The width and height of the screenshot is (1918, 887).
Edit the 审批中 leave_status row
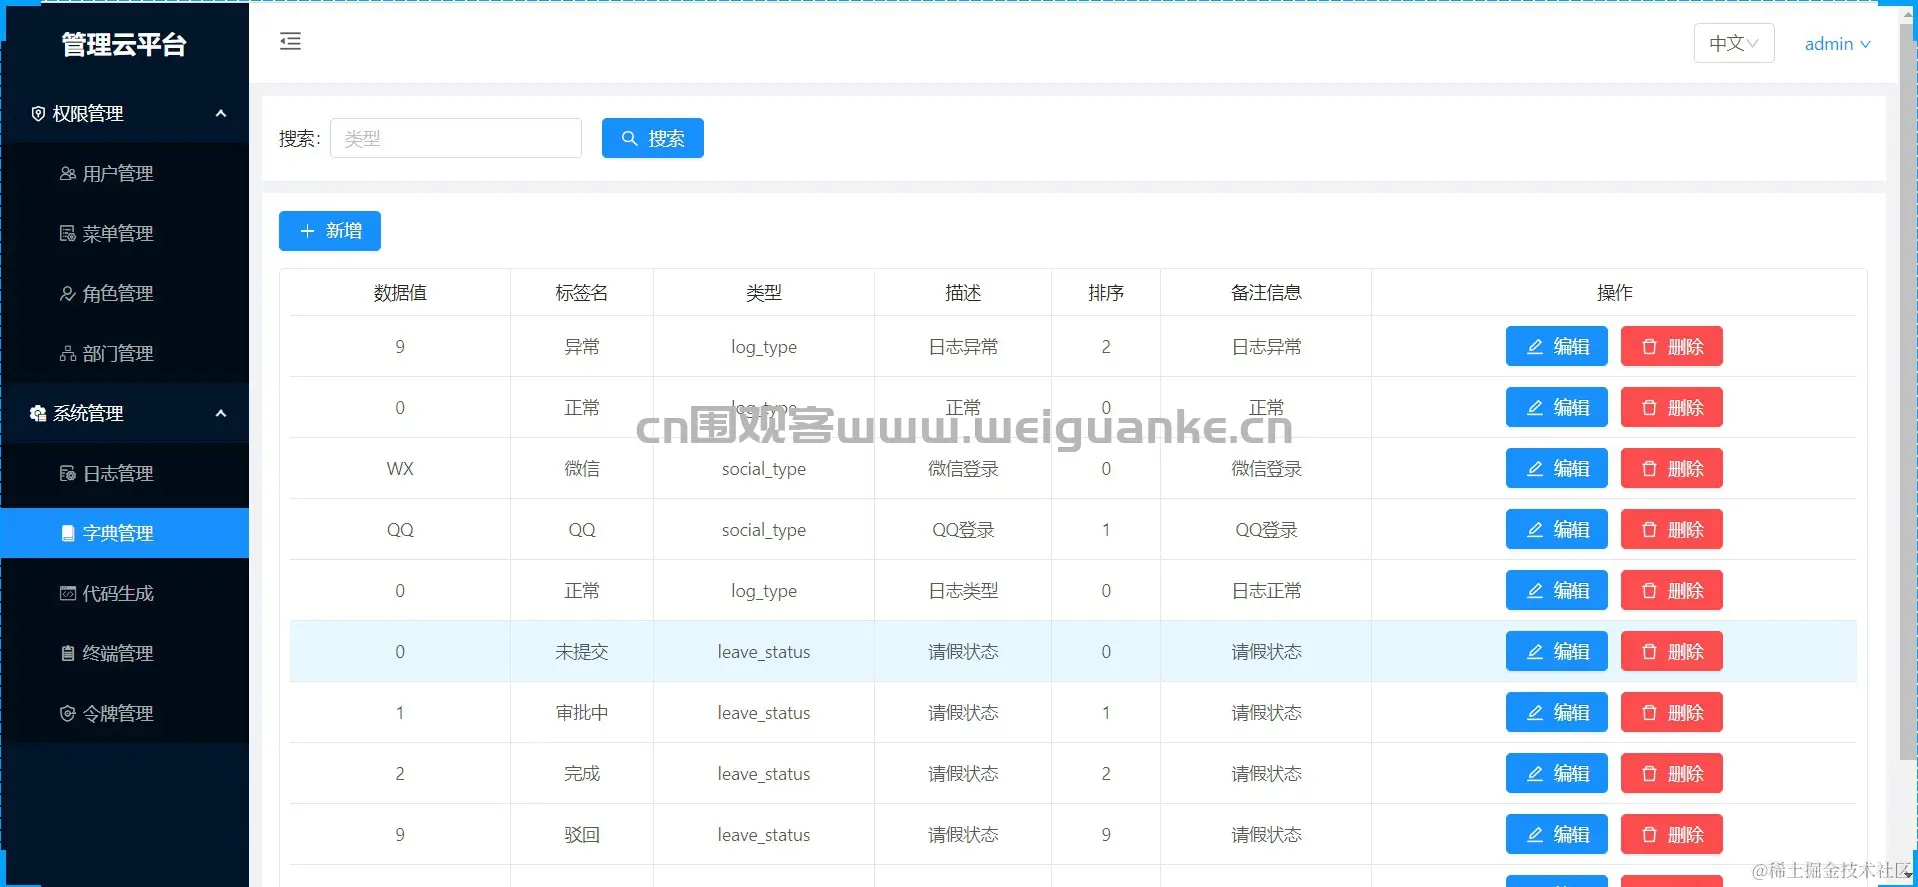(1556, 713)
